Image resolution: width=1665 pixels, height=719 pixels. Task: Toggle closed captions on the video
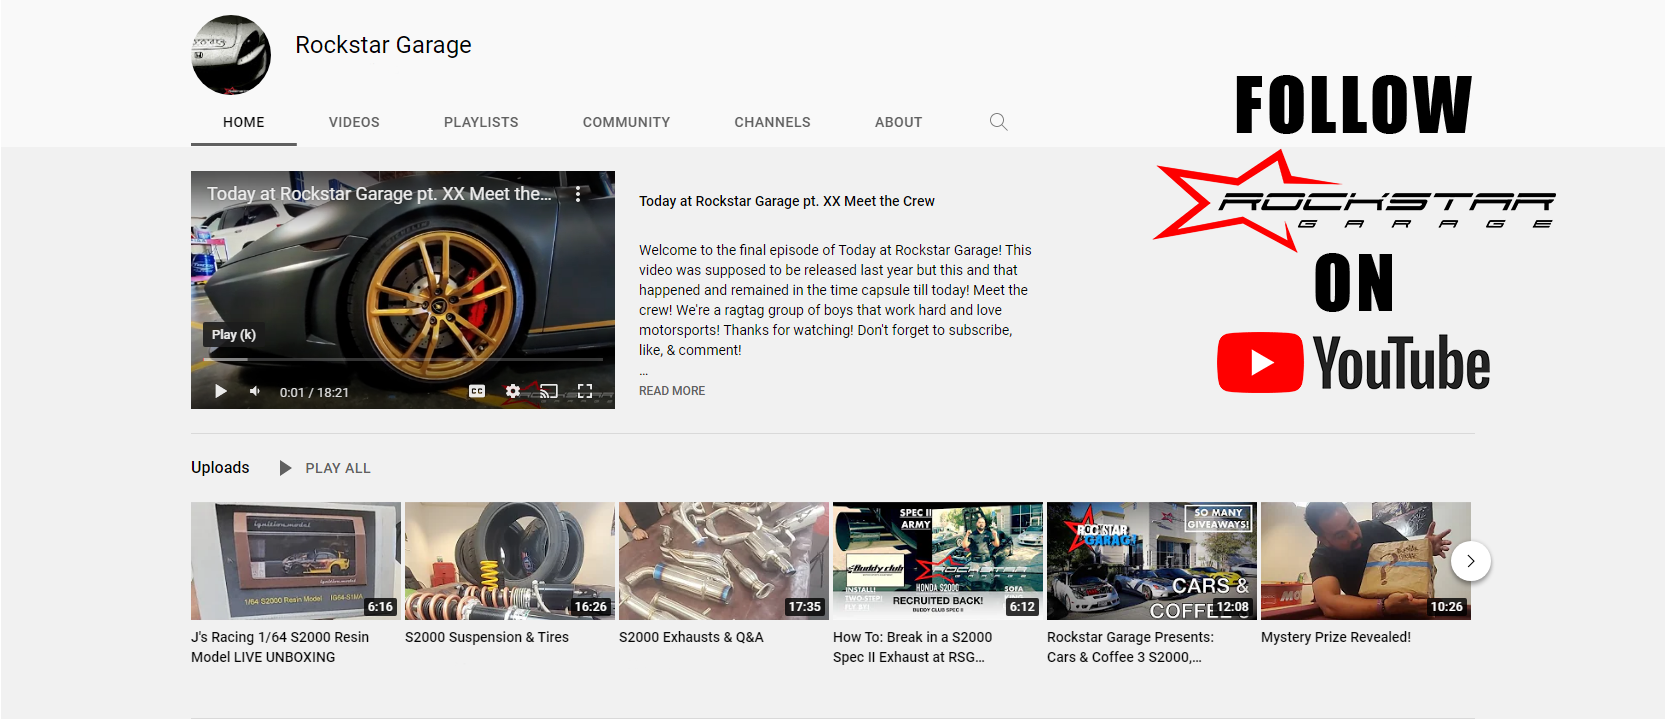pyautogui.click(x=477, y=391)
